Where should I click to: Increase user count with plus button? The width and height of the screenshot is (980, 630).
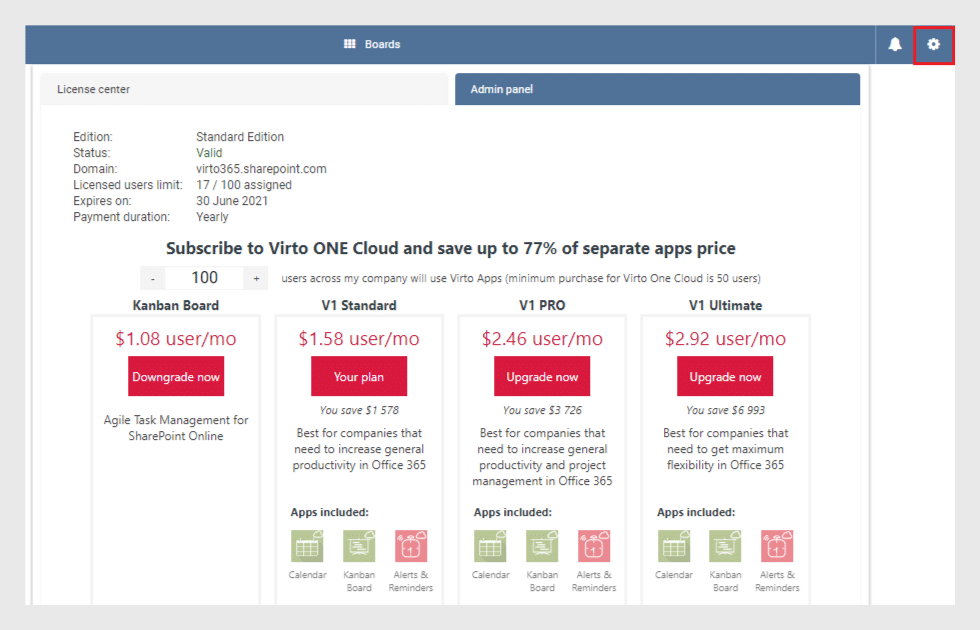pos(256,278)
